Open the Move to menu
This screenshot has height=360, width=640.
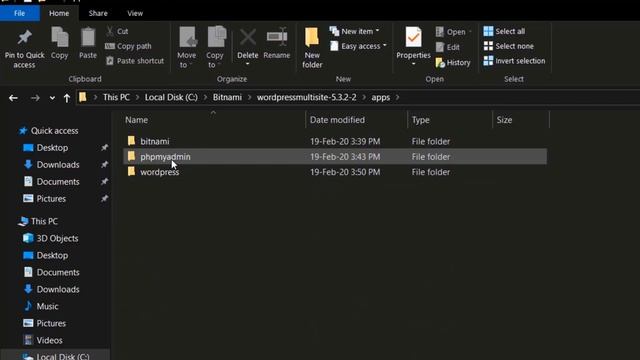point(187,48)
